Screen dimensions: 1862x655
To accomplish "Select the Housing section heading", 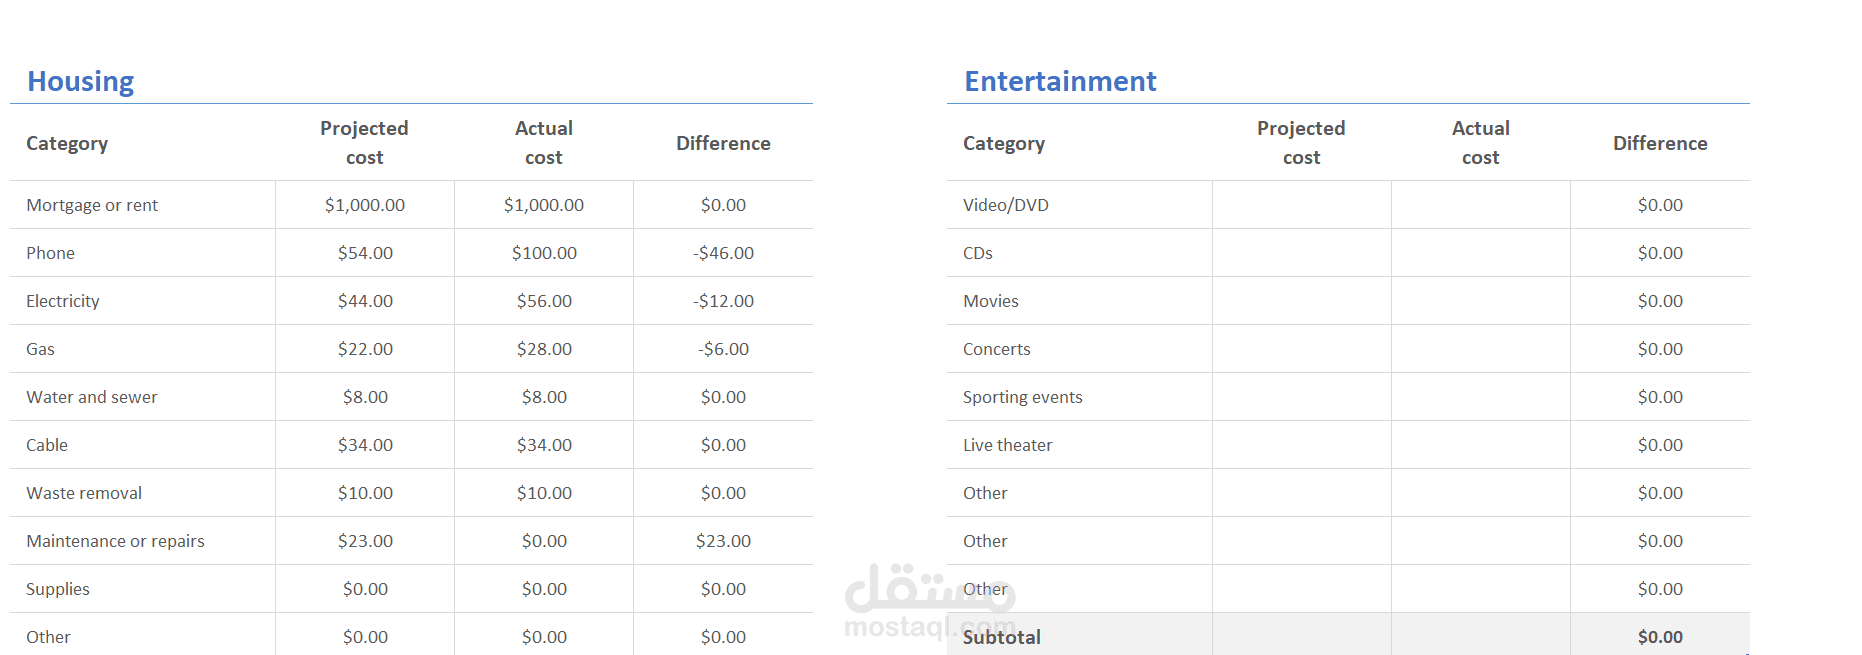I will (80, 81).
